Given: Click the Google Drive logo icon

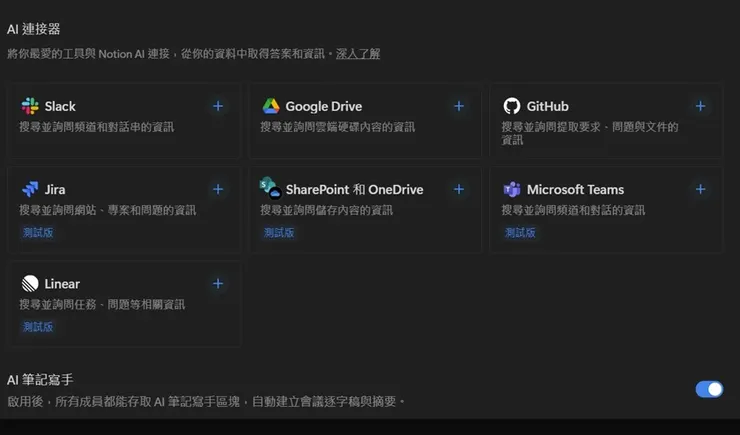Looking at the screenshot, I should [271, 106].
